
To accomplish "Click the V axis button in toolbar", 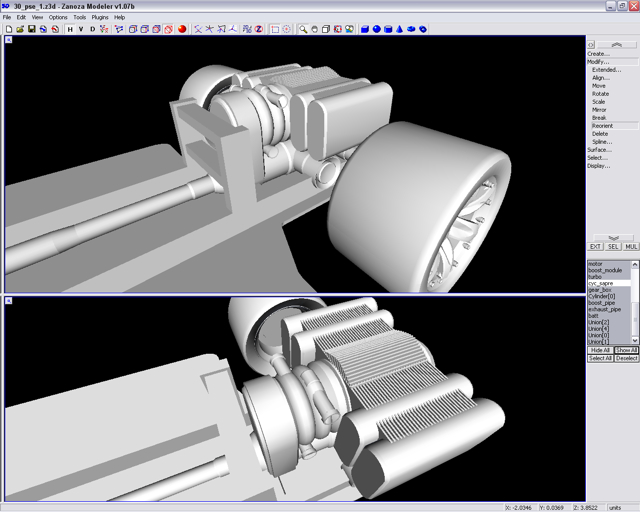I will 81,29.
